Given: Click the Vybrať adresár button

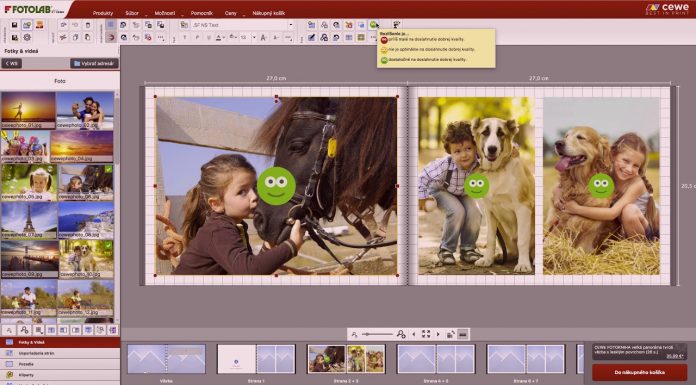Looking at the screenshot, I should pos(94,64).
